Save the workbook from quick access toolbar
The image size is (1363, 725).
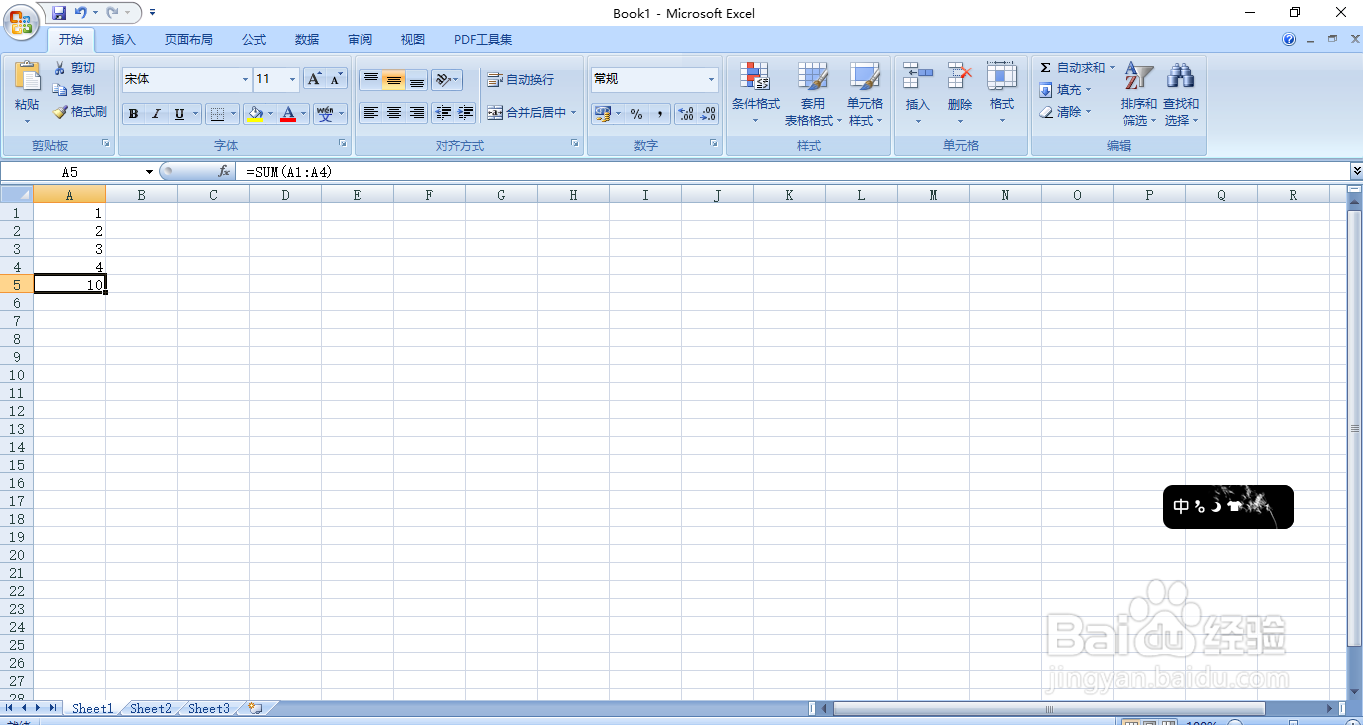59,13
